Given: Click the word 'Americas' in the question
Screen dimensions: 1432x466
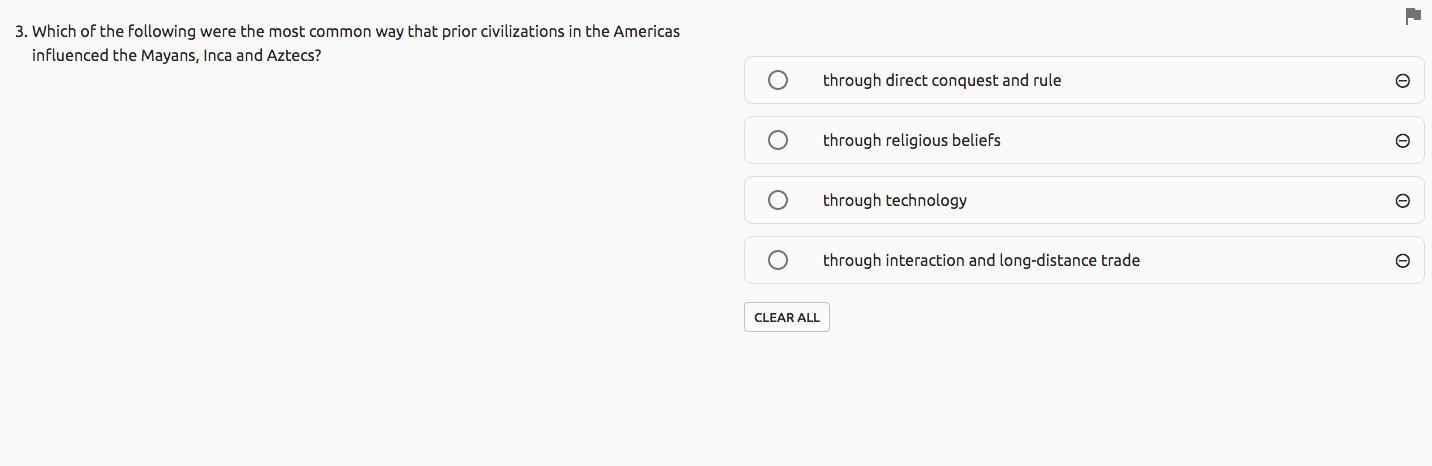Looking at the screenshot, I should tap(646, 32).
